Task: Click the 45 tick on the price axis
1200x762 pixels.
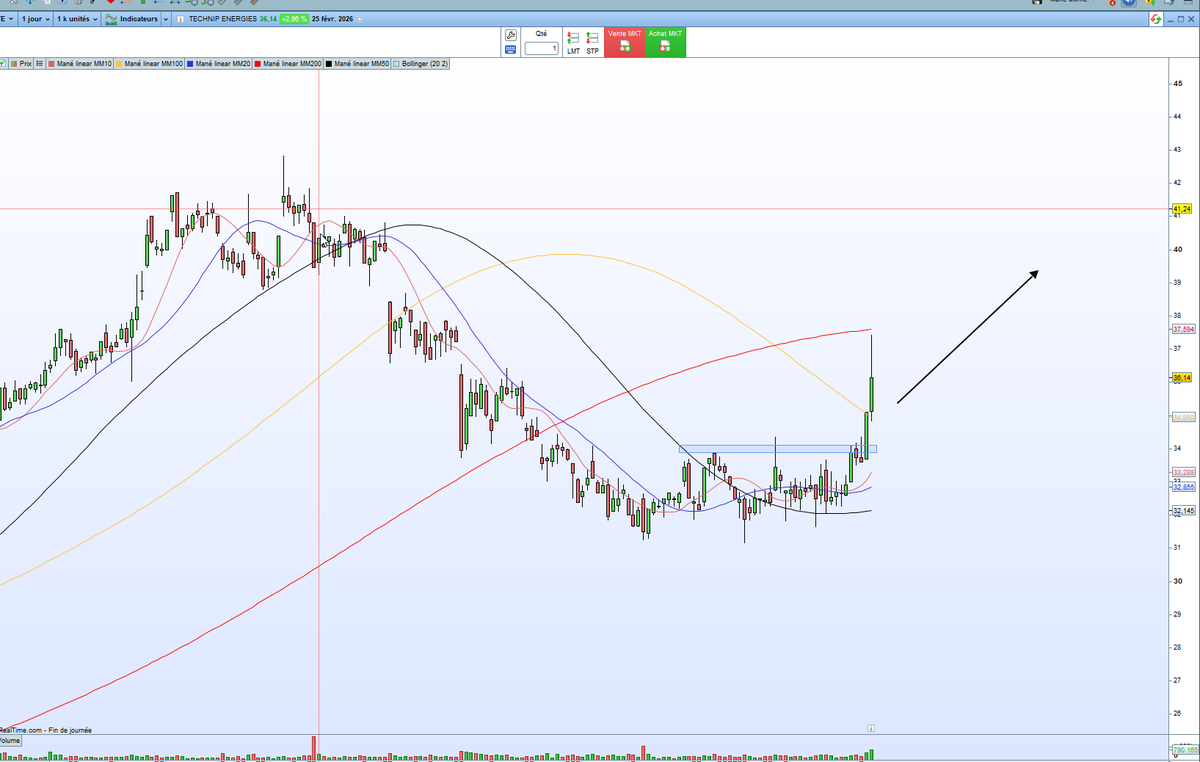Action: (x=1177, y=83)
